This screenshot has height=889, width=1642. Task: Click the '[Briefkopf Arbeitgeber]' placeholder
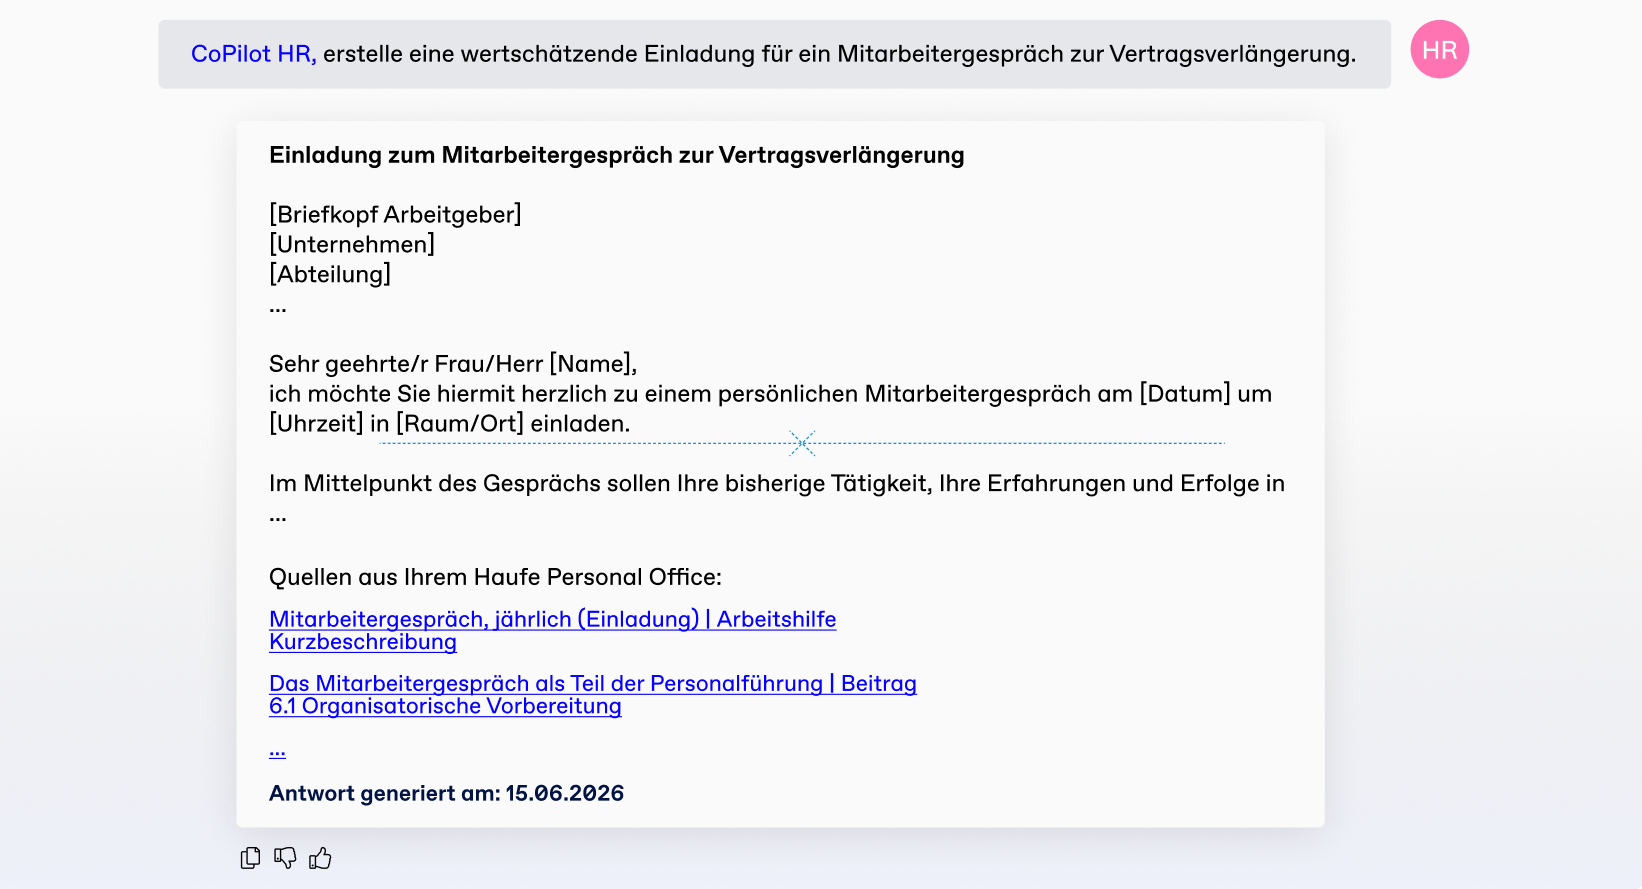395,214
